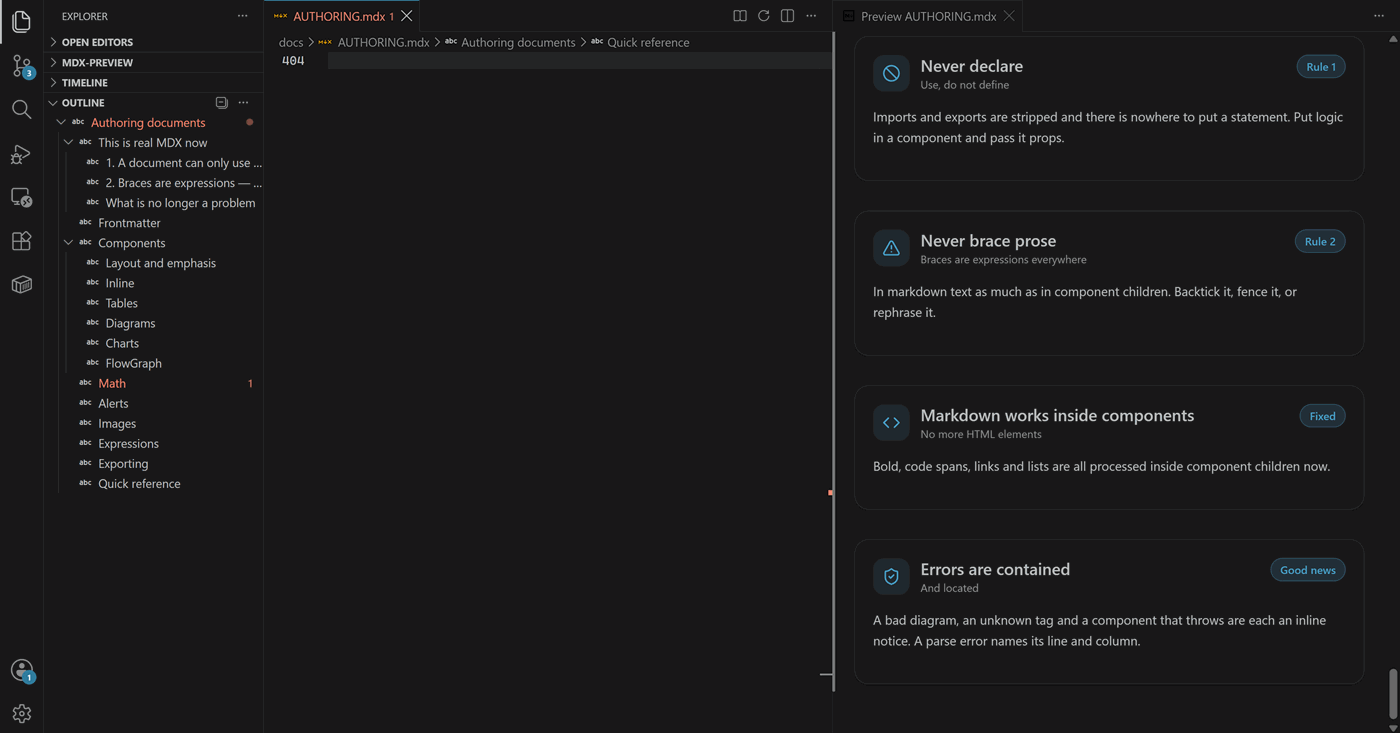
Task: Select Alerts in the outline
Action: coord(113,403)
